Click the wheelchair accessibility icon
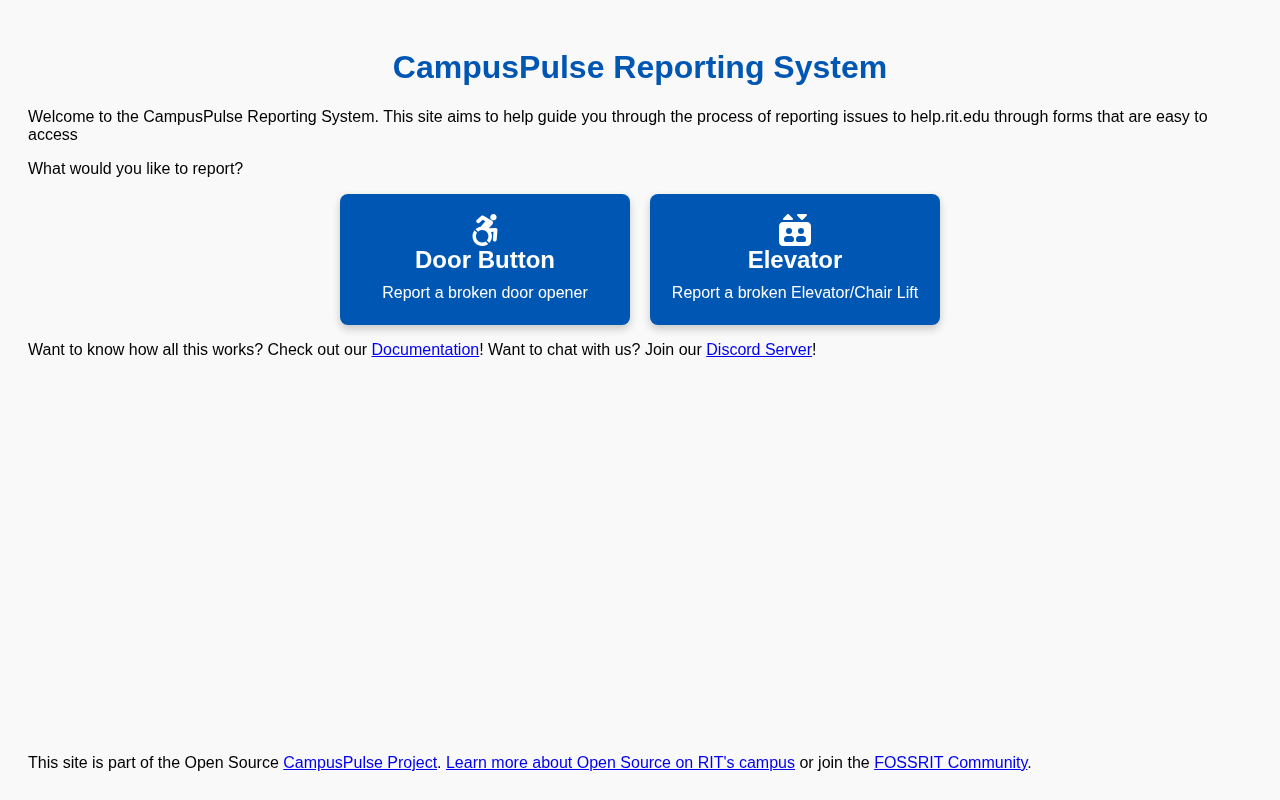 [x=485, y=230]
